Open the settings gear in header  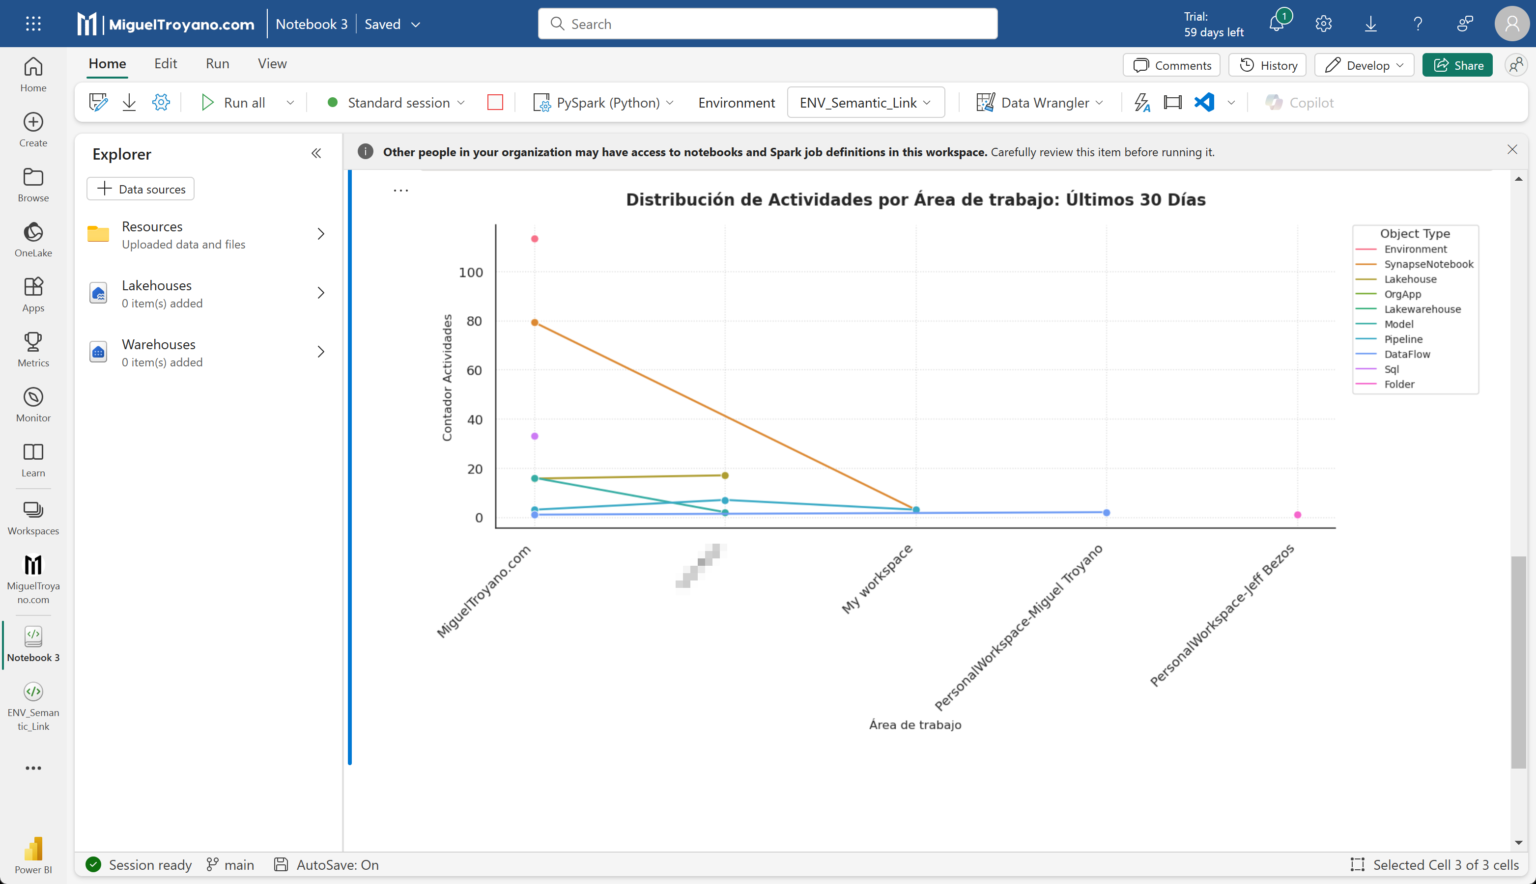(x=1324, y=24)
